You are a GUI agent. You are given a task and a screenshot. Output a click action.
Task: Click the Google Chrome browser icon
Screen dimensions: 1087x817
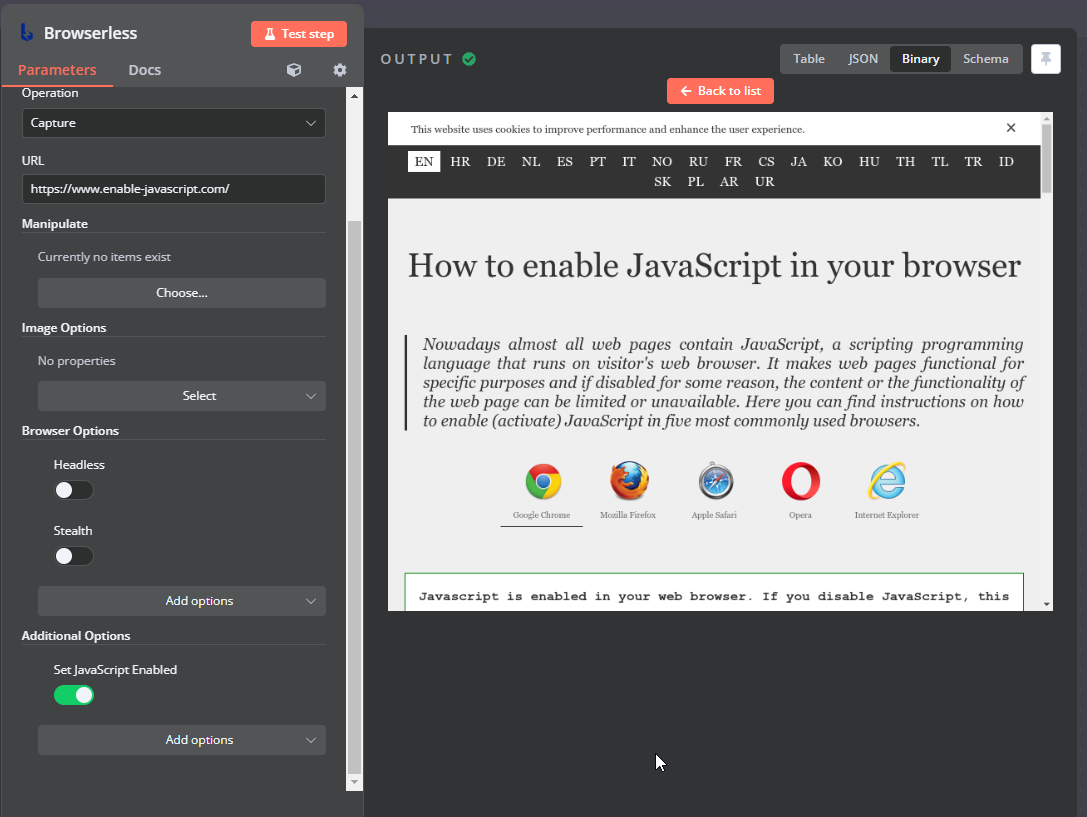click(542, 482)
